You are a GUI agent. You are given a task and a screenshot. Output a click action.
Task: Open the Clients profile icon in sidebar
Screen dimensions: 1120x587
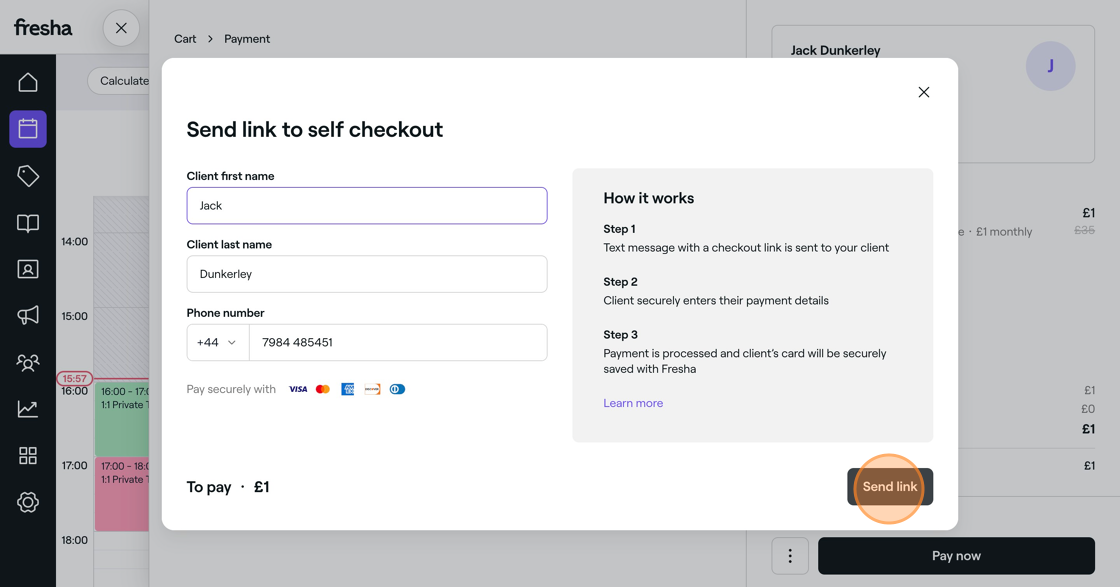pos(28,269)
